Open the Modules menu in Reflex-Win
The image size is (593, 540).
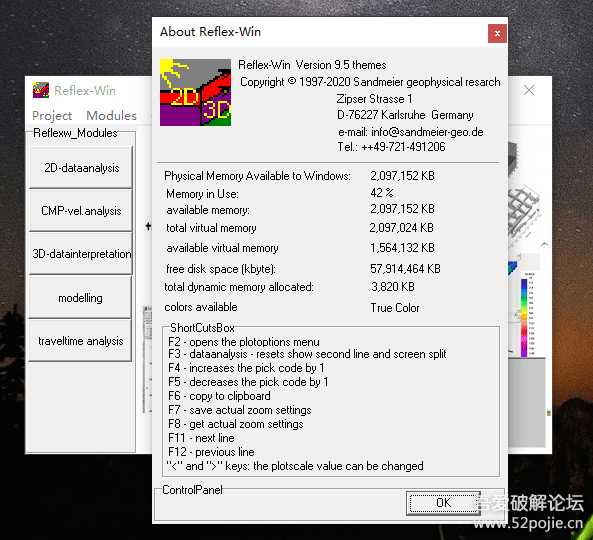[111, 116]
